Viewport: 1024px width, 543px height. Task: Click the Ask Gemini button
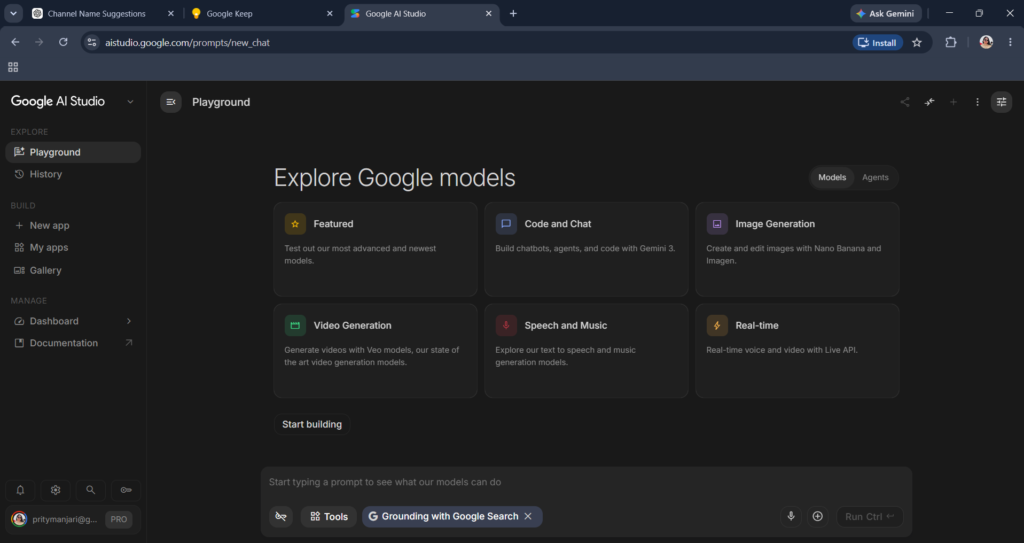tap(886, 14)
